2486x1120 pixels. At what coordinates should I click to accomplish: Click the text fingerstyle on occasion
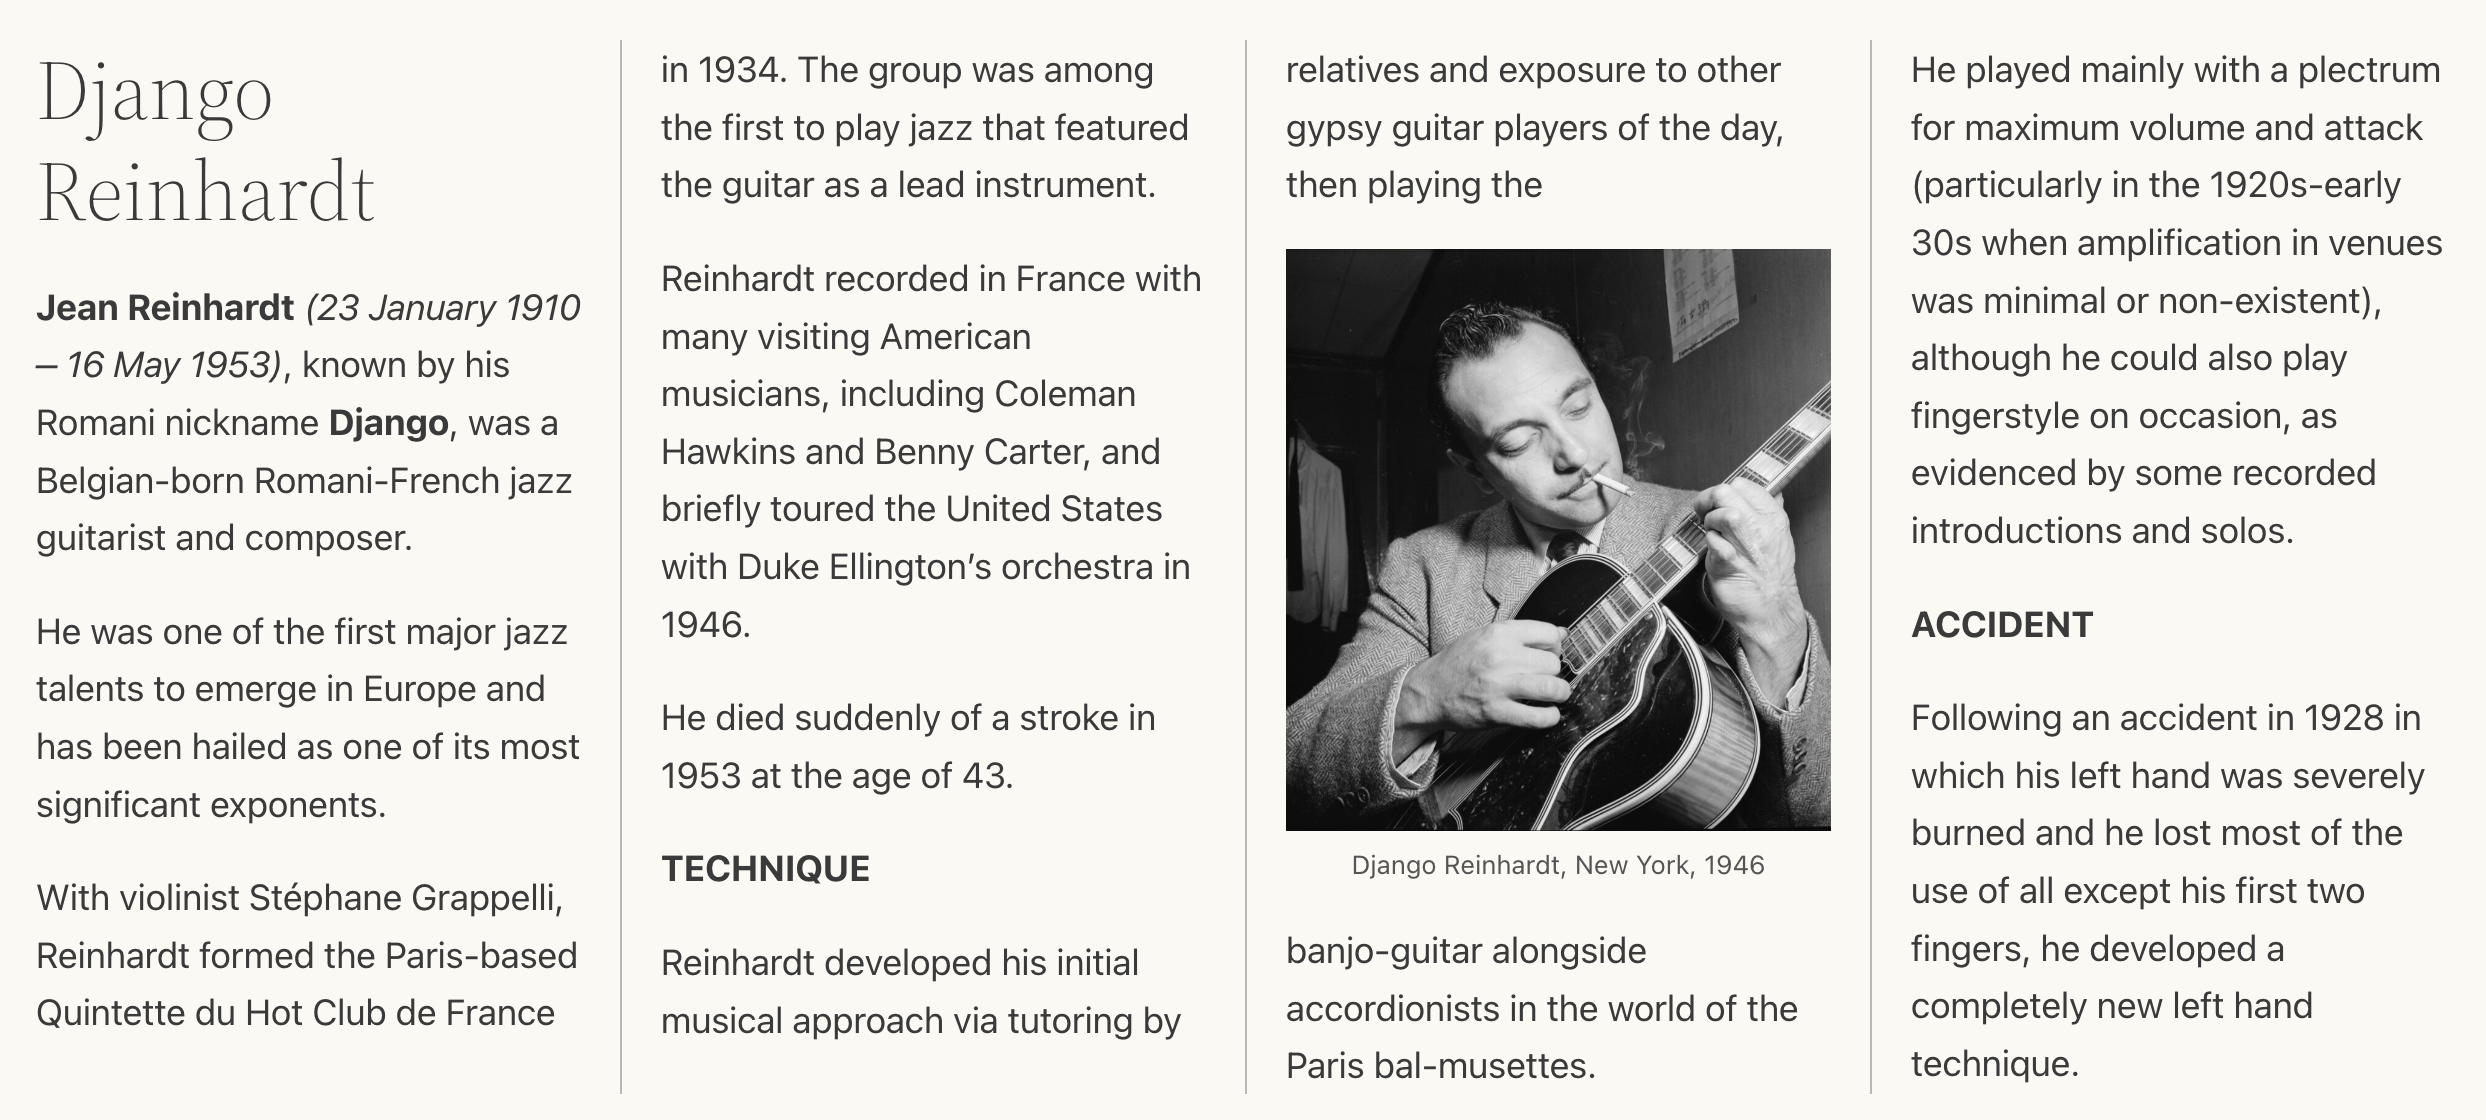(2100, 416)
